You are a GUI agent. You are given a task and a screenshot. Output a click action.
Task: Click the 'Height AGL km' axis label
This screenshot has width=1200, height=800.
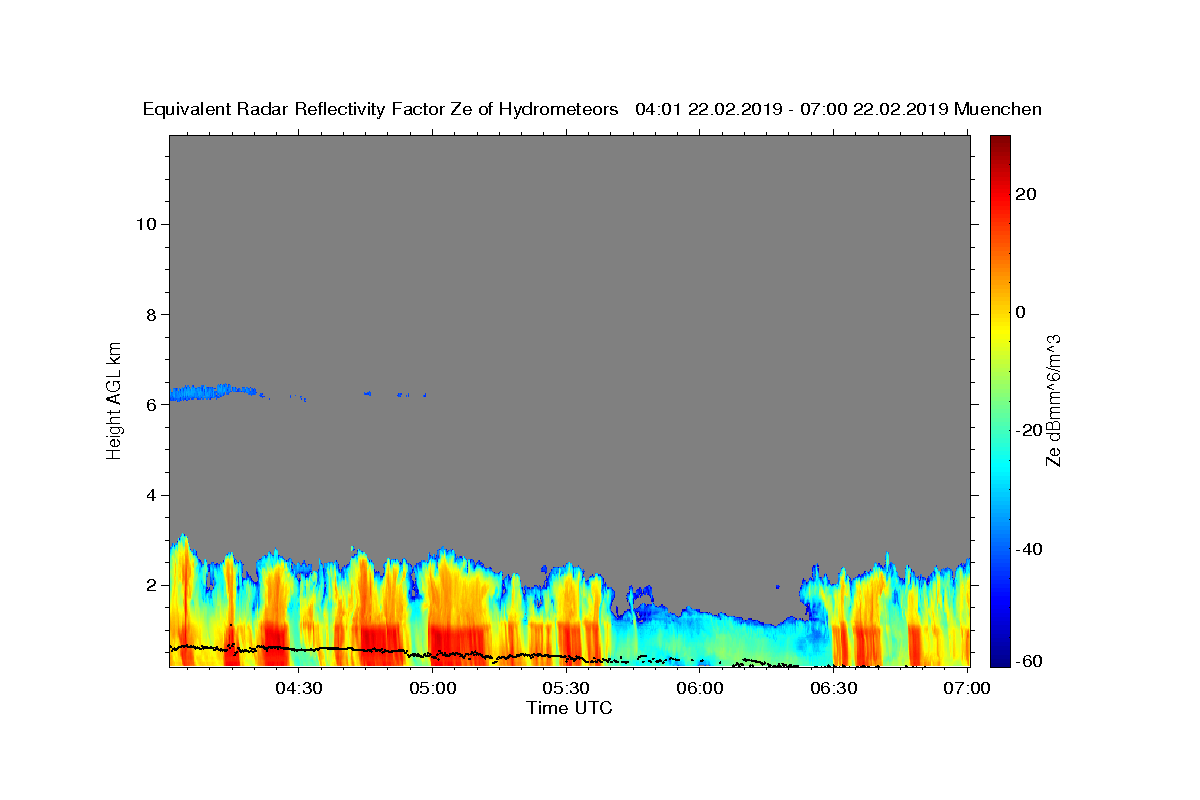pos(115,399)
